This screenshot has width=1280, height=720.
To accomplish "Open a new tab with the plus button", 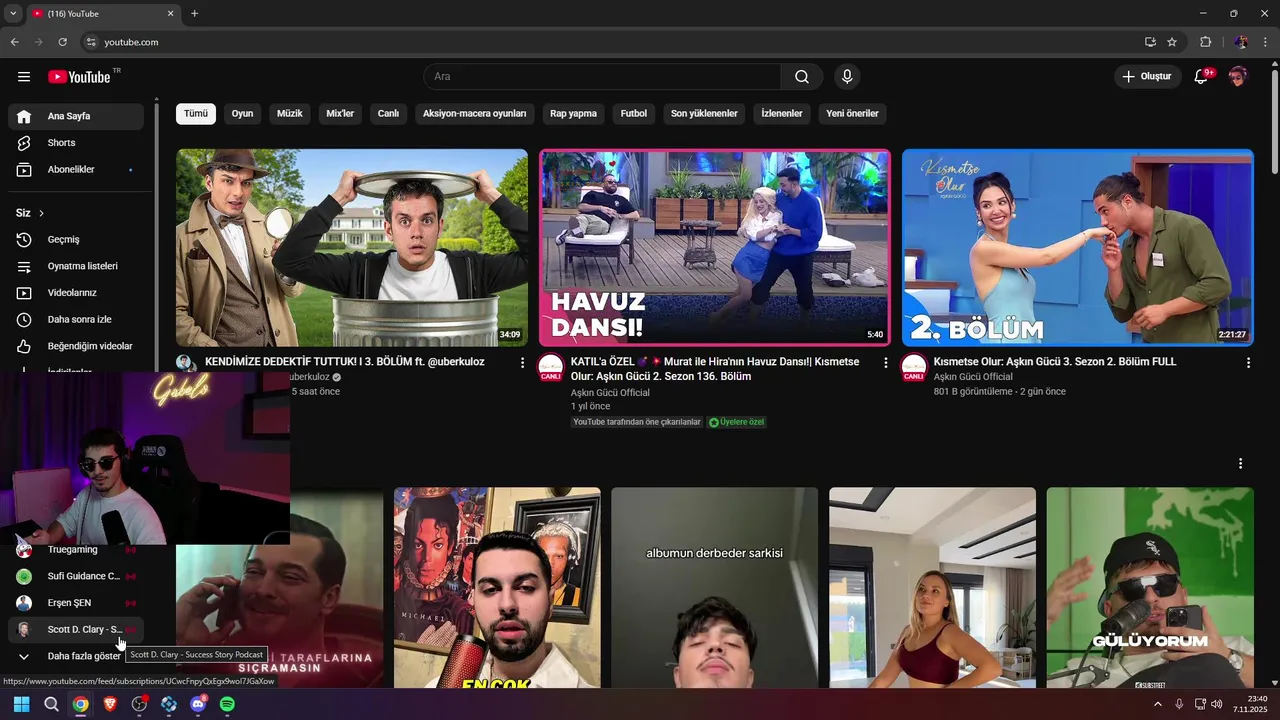I will (x=194, y=14).
